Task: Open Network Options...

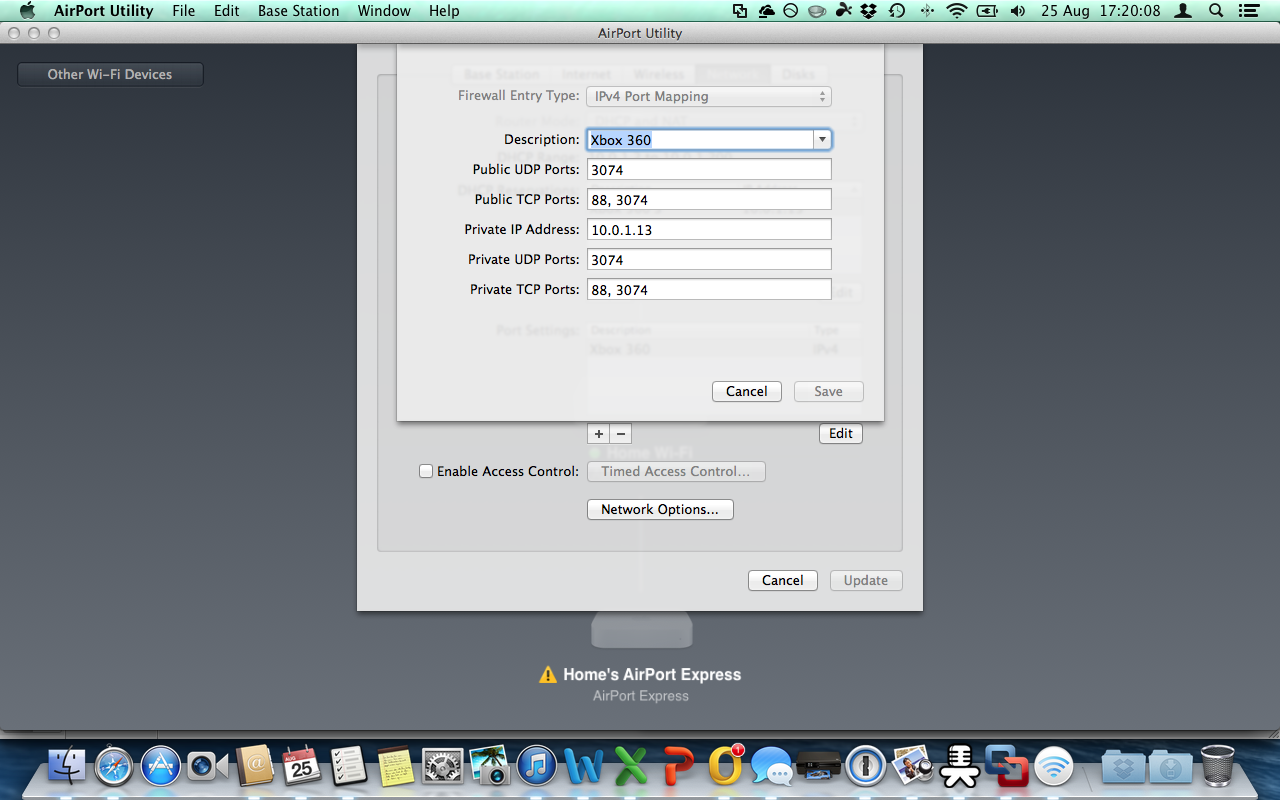Action: coord(660,509)
